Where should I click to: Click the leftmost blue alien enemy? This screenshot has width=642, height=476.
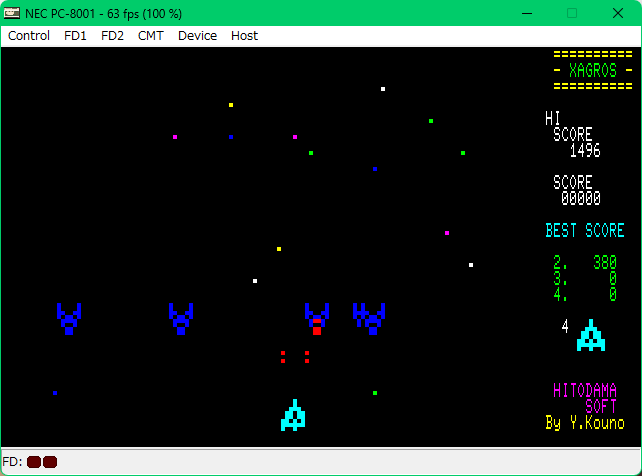click(69, 319)
